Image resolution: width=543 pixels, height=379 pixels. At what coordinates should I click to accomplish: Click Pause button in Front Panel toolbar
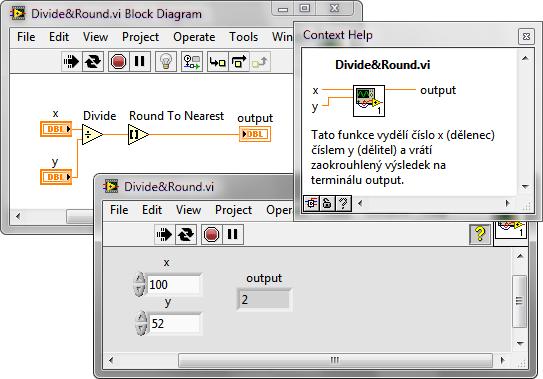(x=232, y=235)
